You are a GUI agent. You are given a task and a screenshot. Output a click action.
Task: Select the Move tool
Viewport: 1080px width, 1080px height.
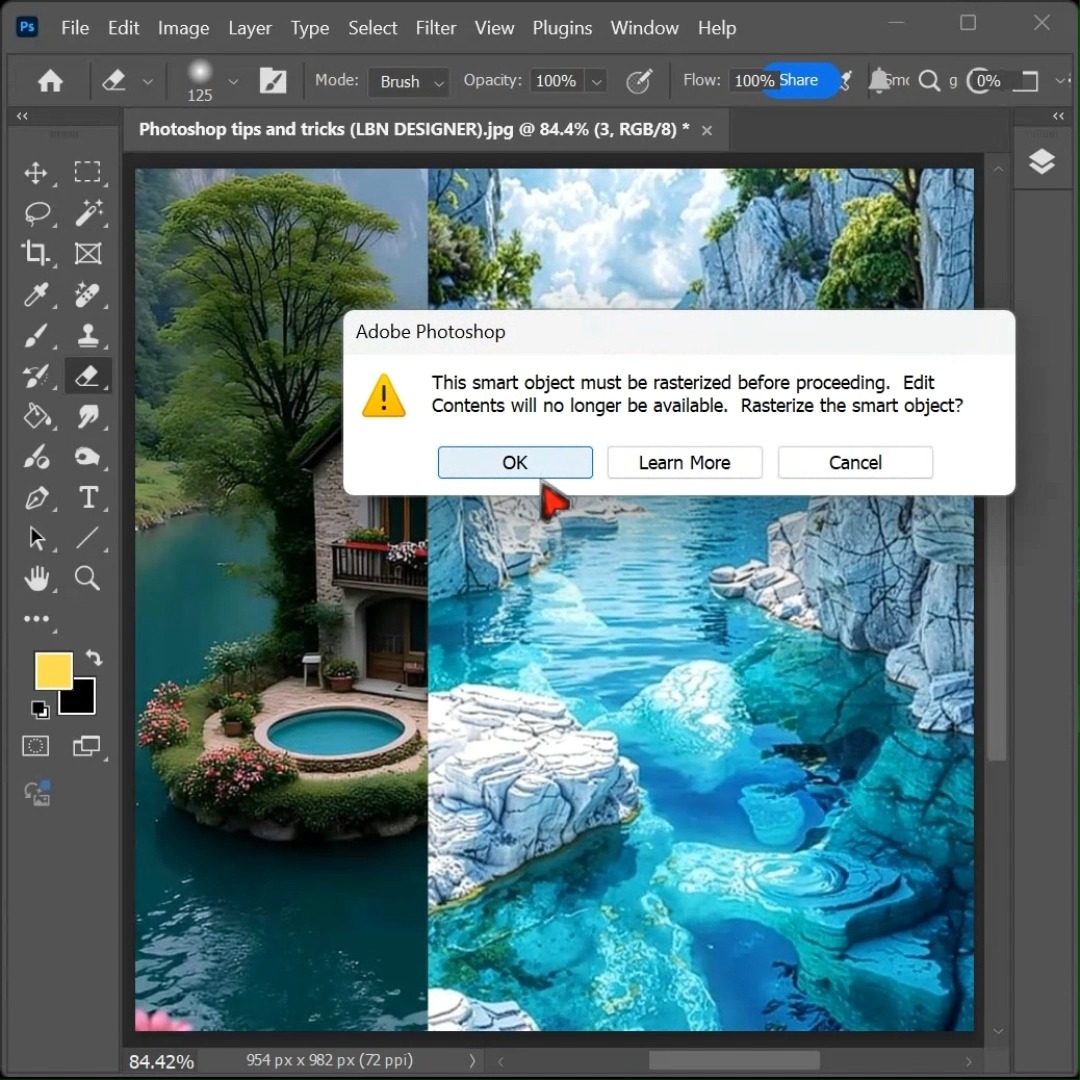36,172
